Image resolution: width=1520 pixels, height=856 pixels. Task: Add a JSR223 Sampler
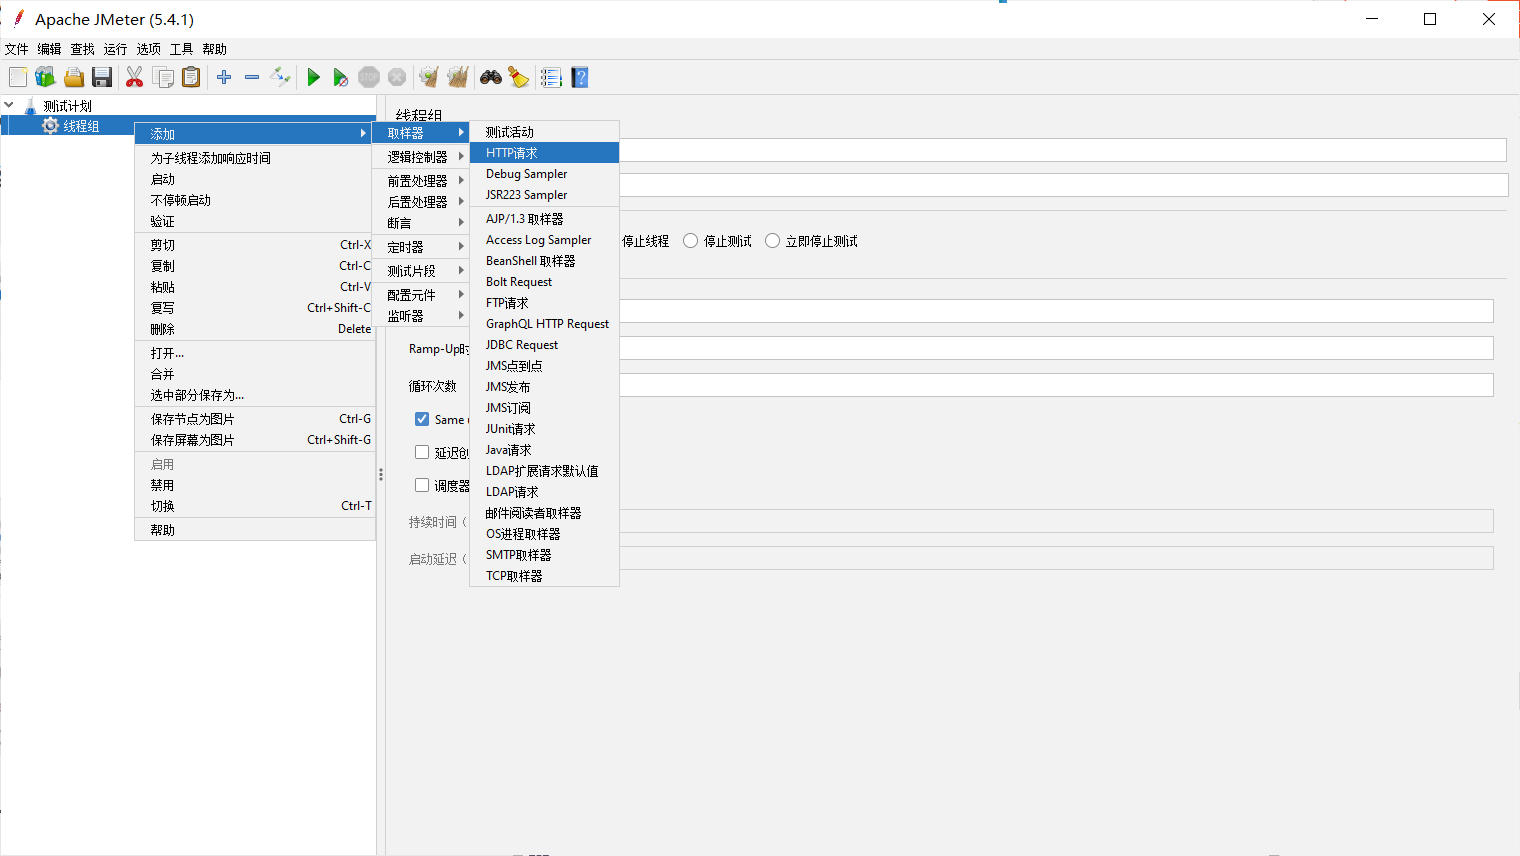click(544, 195)
